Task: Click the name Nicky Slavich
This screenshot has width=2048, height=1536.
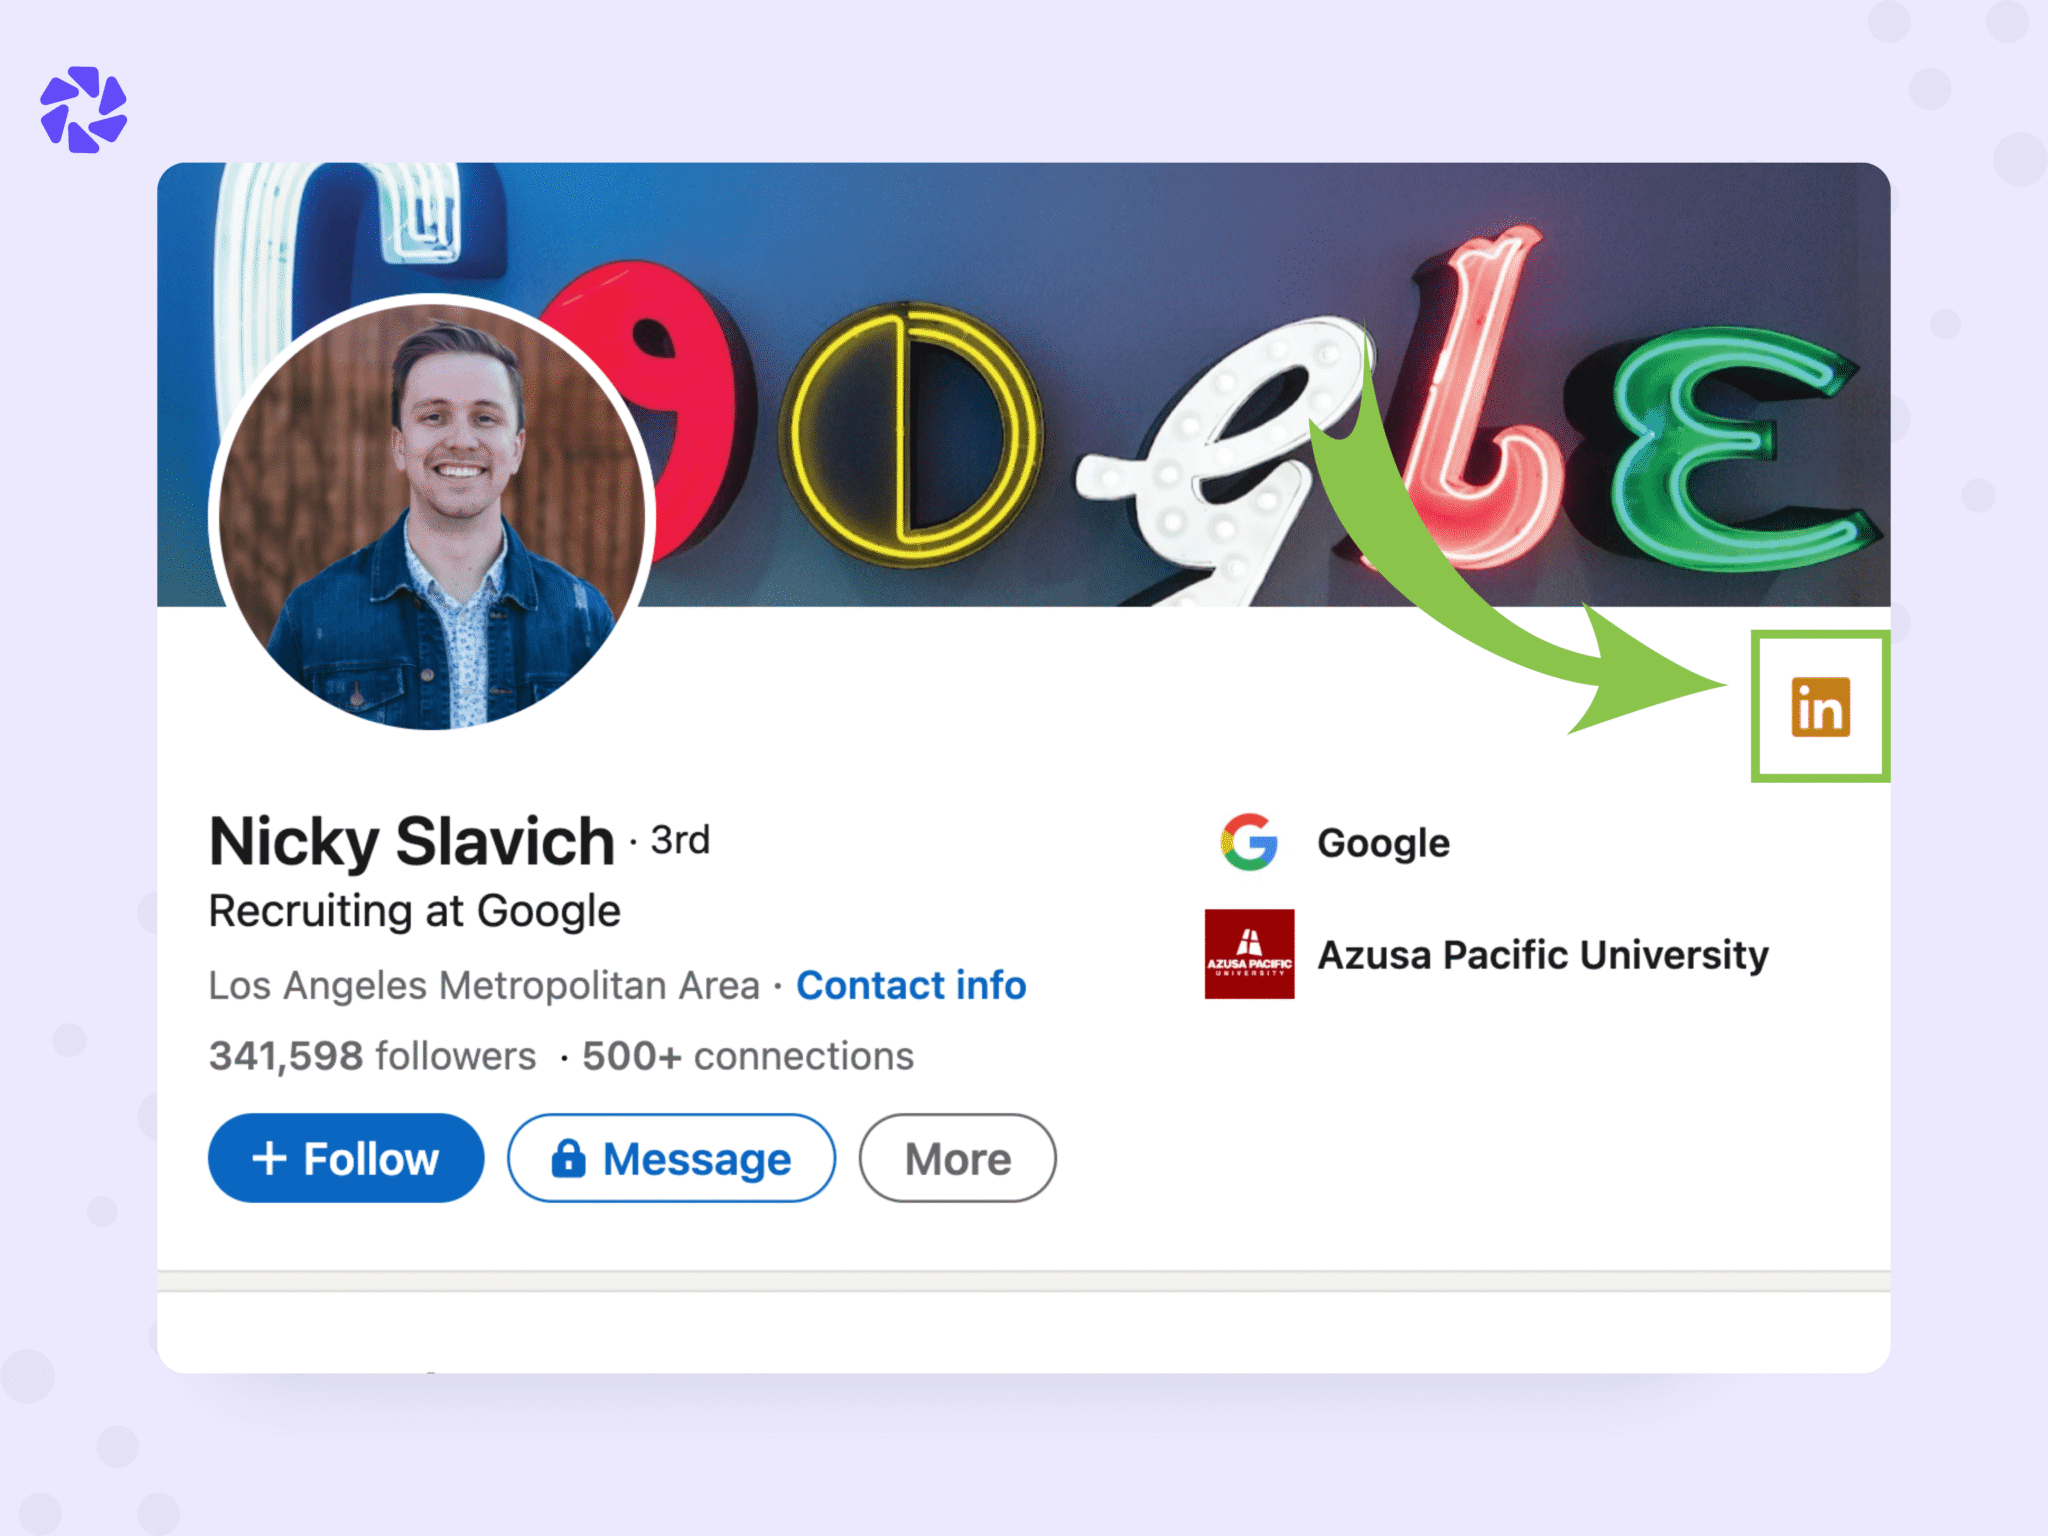Action: (x=412, y=841)
